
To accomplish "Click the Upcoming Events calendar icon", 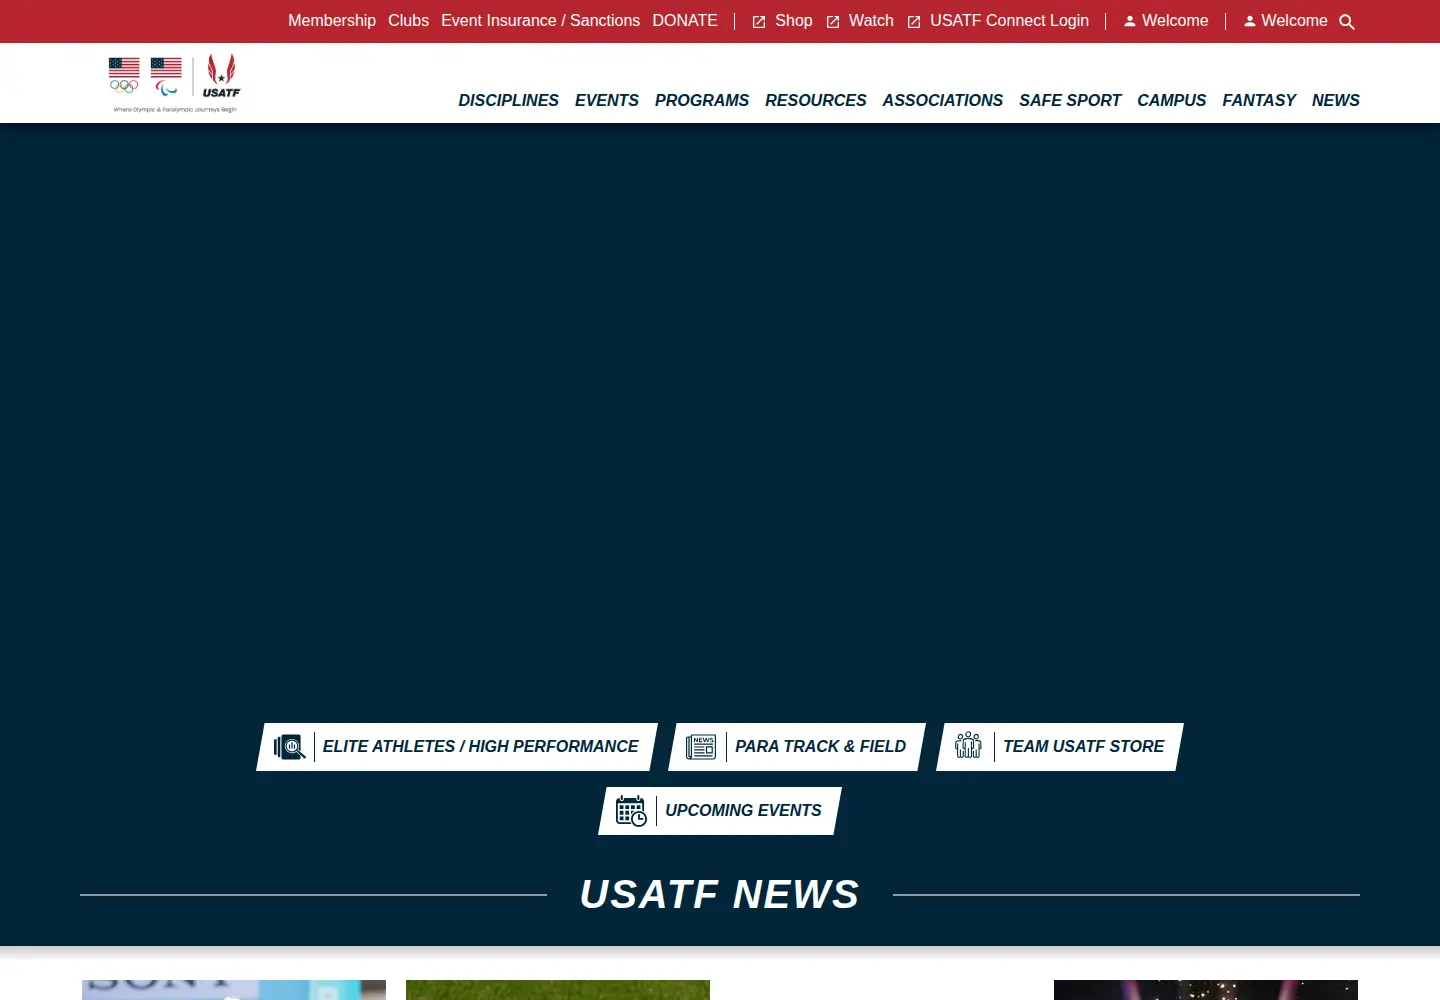I will click(x=631, y=811).
